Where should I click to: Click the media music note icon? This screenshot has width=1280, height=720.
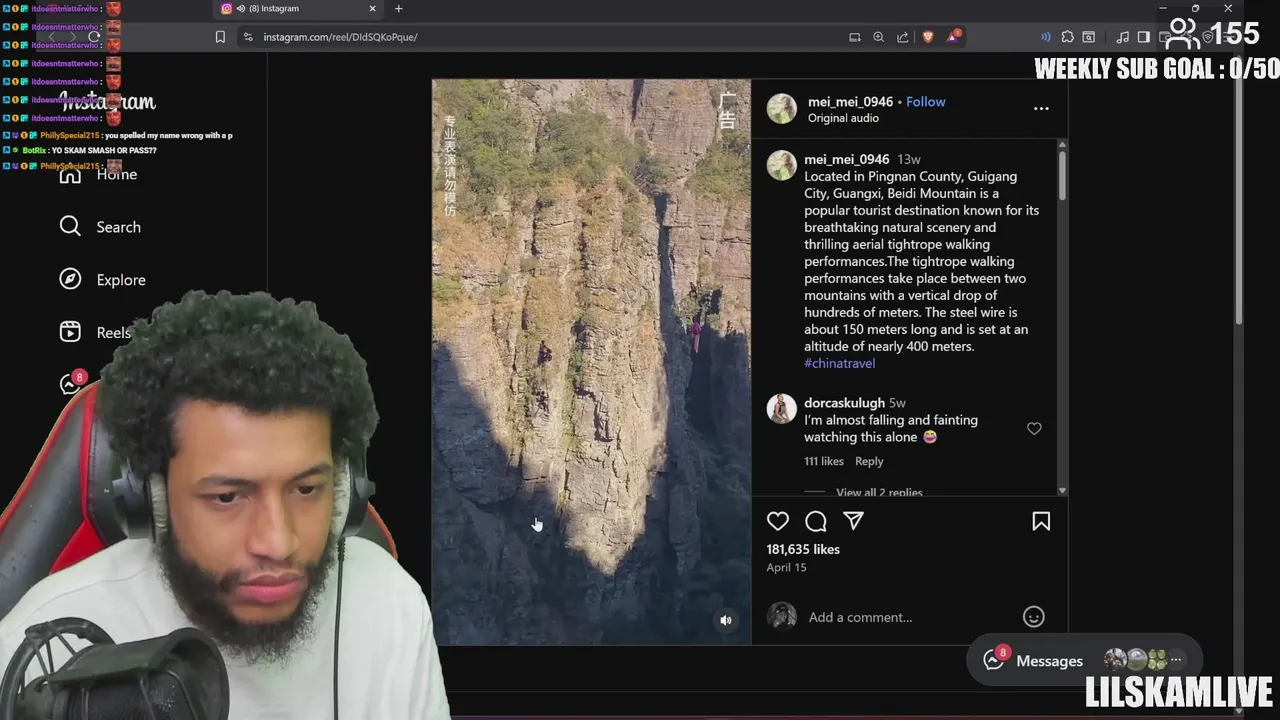1122,37
